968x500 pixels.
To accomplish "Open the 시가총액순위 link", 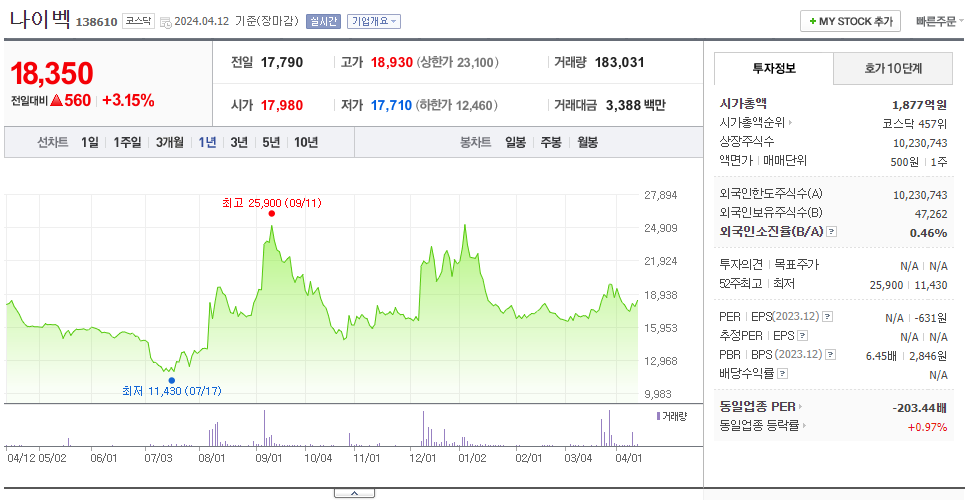I will (756, 123).
